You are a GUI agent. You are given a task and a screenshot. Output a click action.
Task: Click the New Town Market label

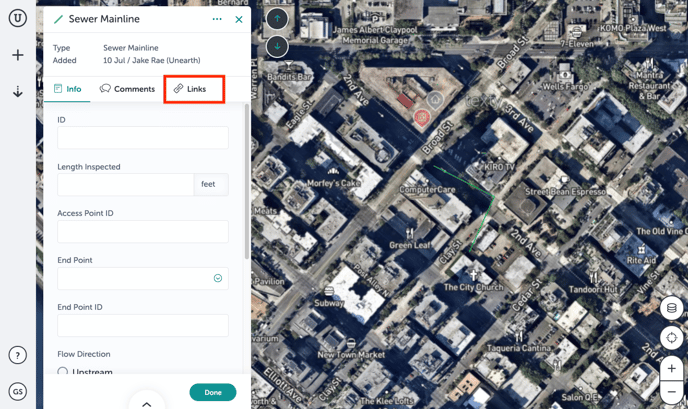coord(351,355)
